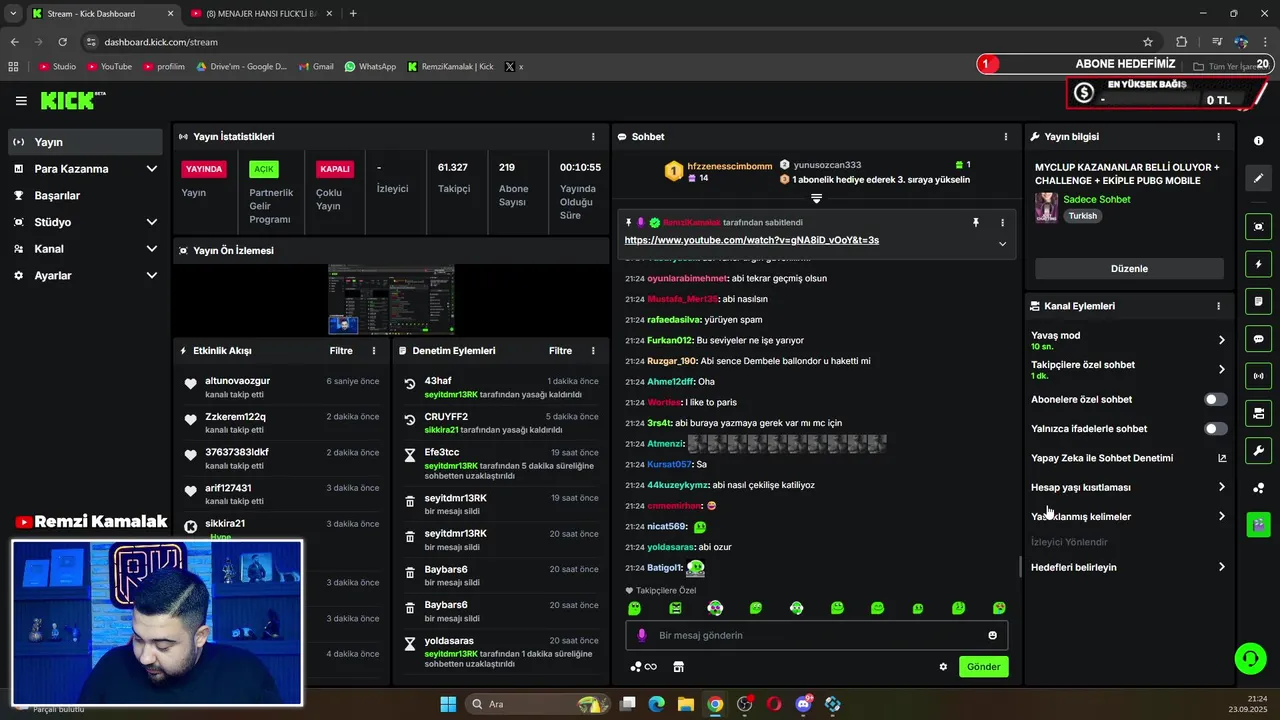Image resolution: width=1280 pixels, height=720 pixels.
Task: Open the Etkinlik Akışı three-dot menu
Action: pyautogui.click(x=374, y=351)
